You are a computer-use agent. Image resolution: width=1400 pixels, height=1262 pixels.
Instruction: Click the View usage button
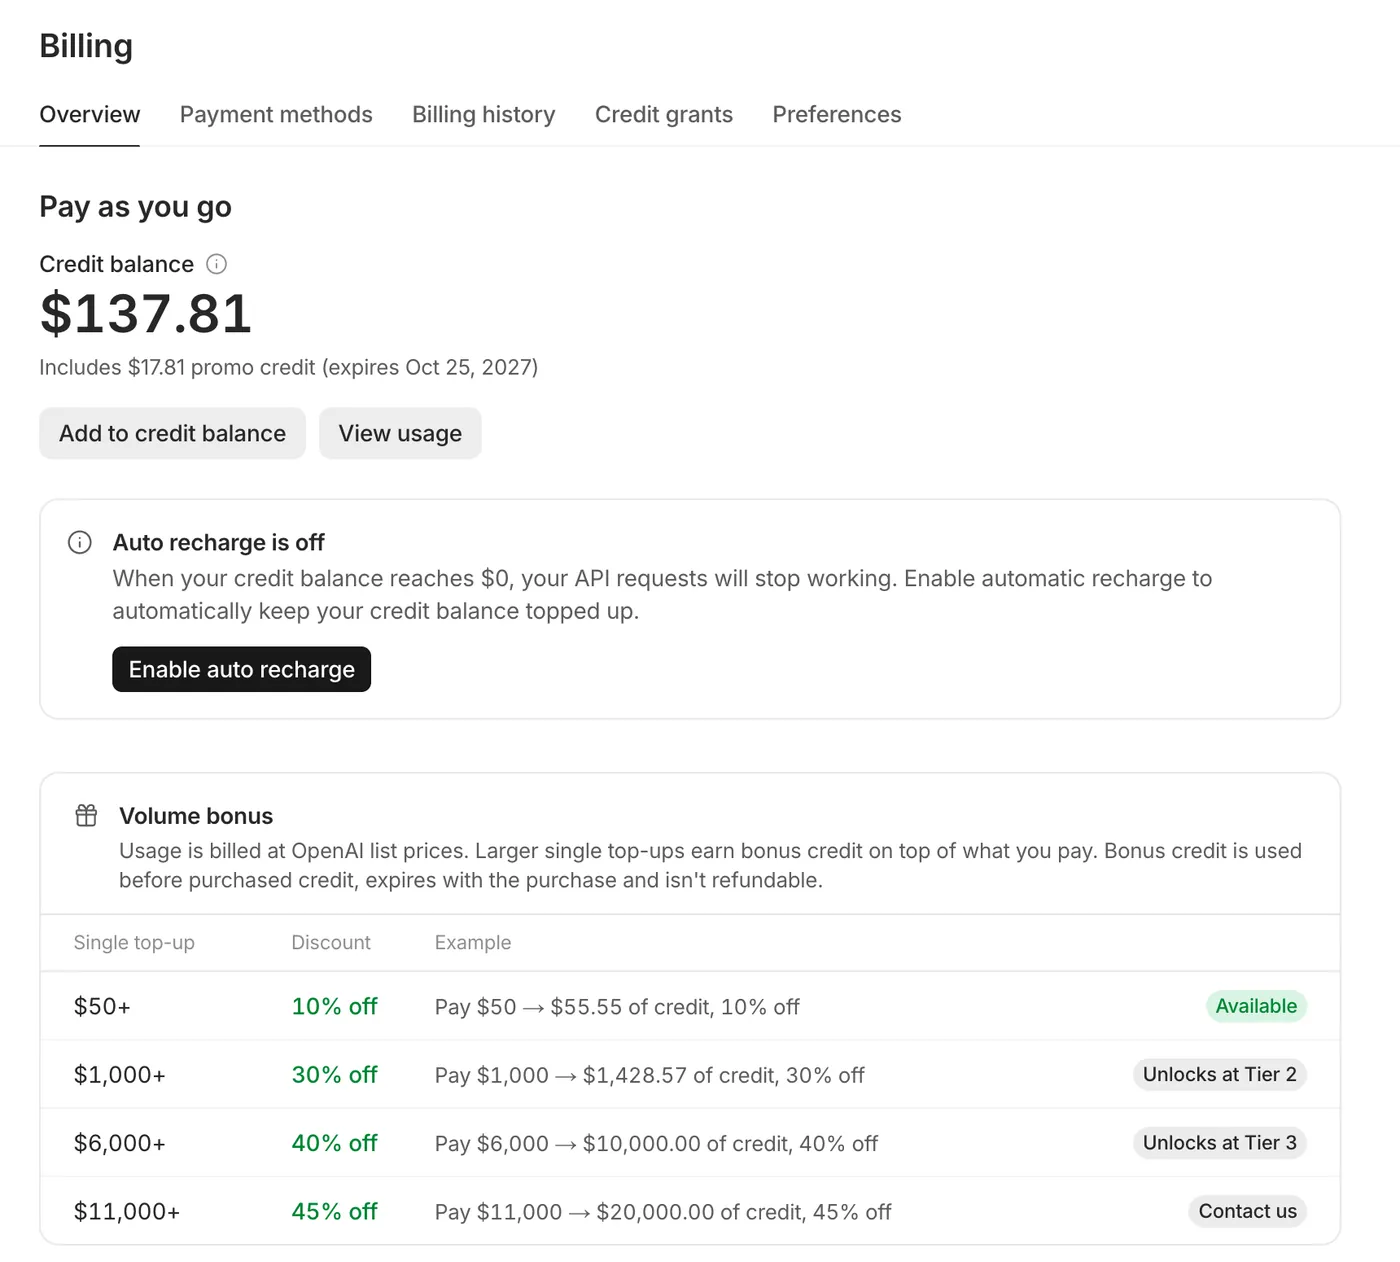click(400, 433)
